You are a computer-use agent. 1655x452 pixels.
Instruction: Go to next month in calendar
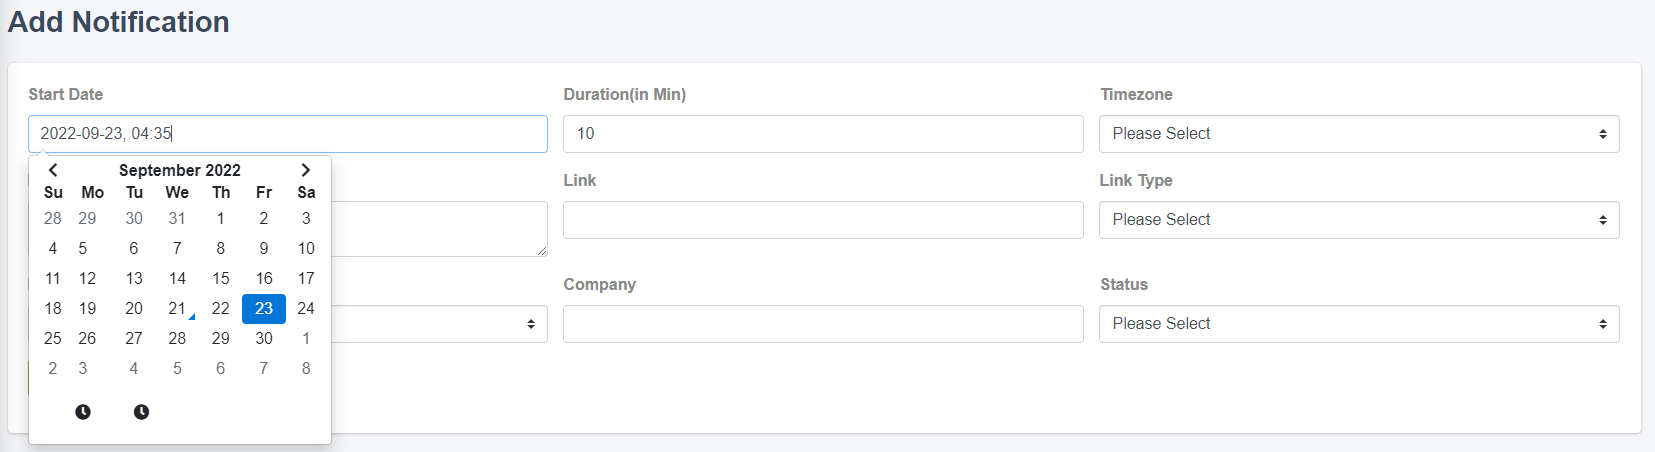pos(306,170)
